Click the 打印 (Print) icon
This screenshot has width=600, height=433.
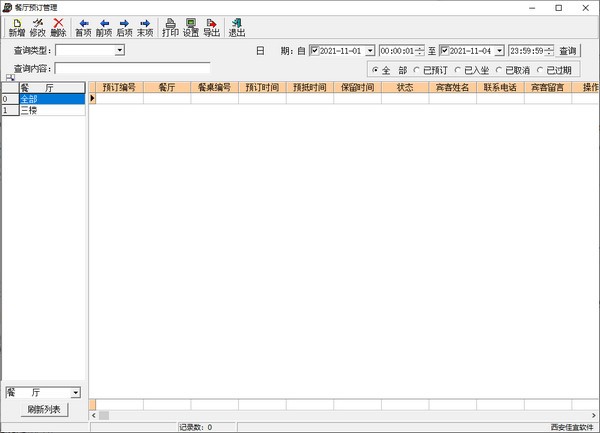[170, 27]
